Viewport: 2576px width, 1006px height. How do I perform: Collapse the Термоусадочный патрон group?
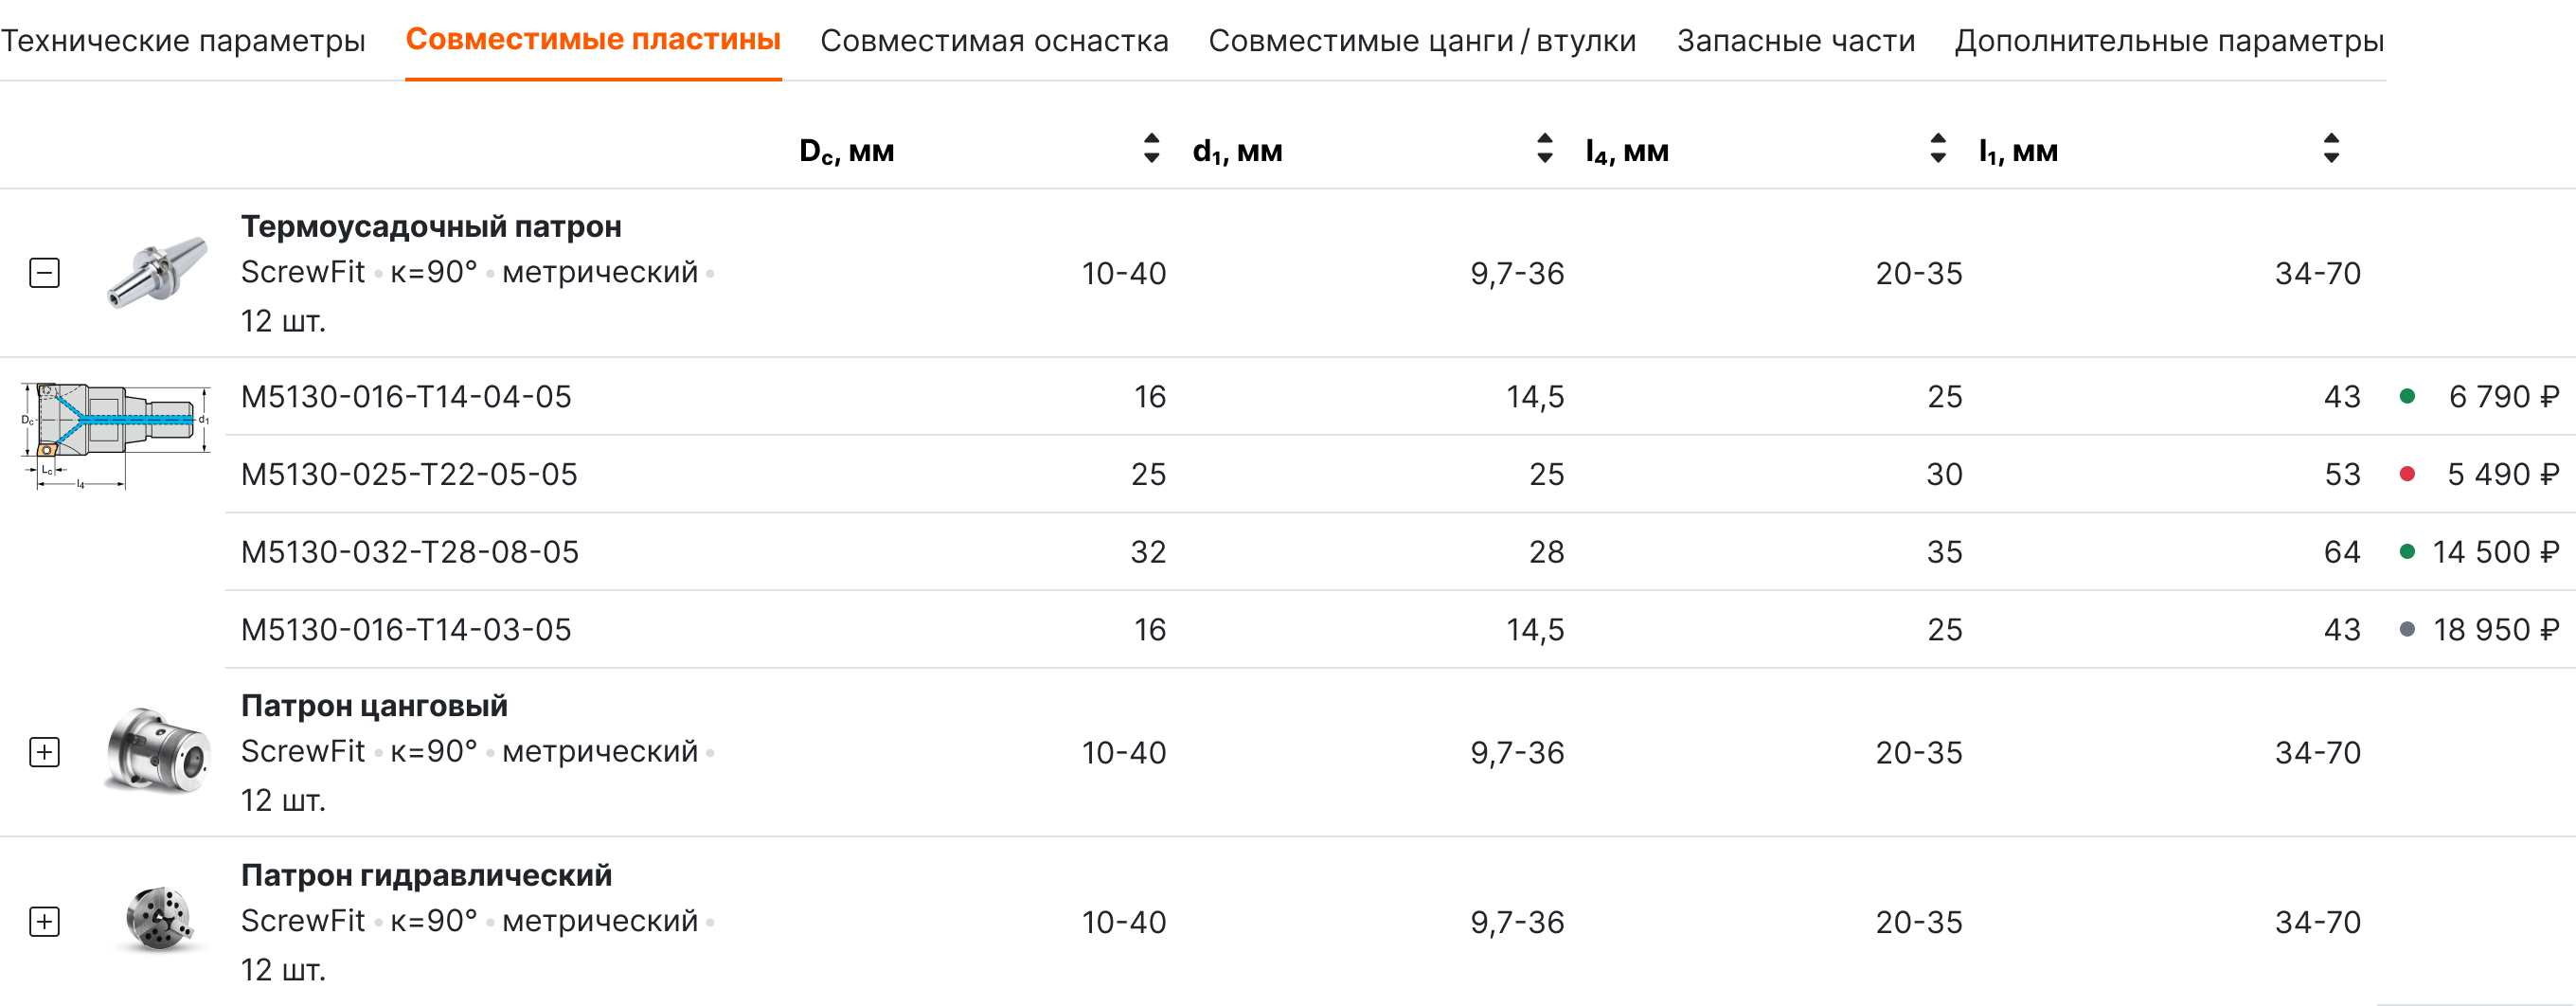pos(45,273)
